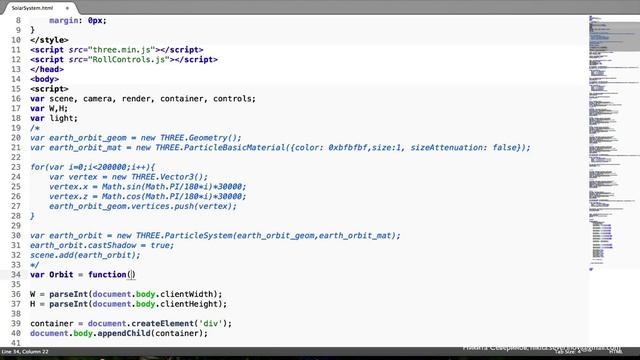Viewport: 640px width, 360px height.
Task: Click 'THREE.ParticleSystem' on line 30
Action: point(184,236)
